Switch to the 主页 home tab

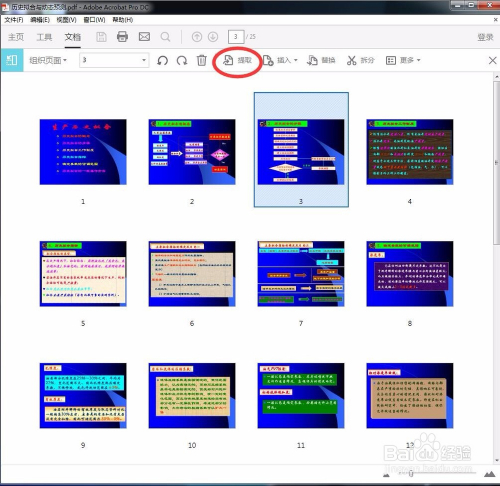pos(16,37)
